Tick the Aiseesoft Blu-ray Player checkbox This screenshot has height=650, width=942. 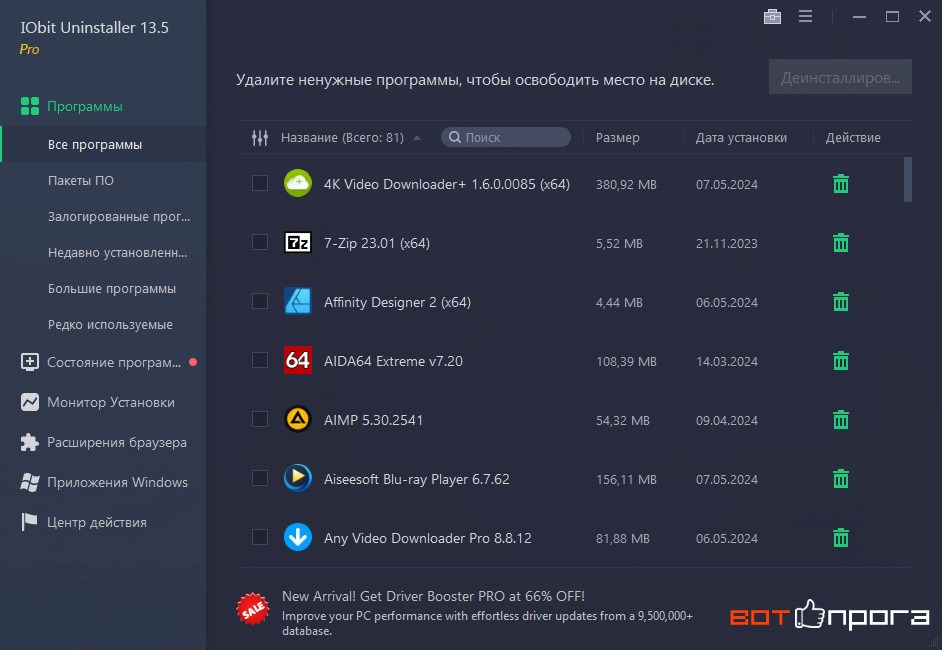[x=260, y=478]
